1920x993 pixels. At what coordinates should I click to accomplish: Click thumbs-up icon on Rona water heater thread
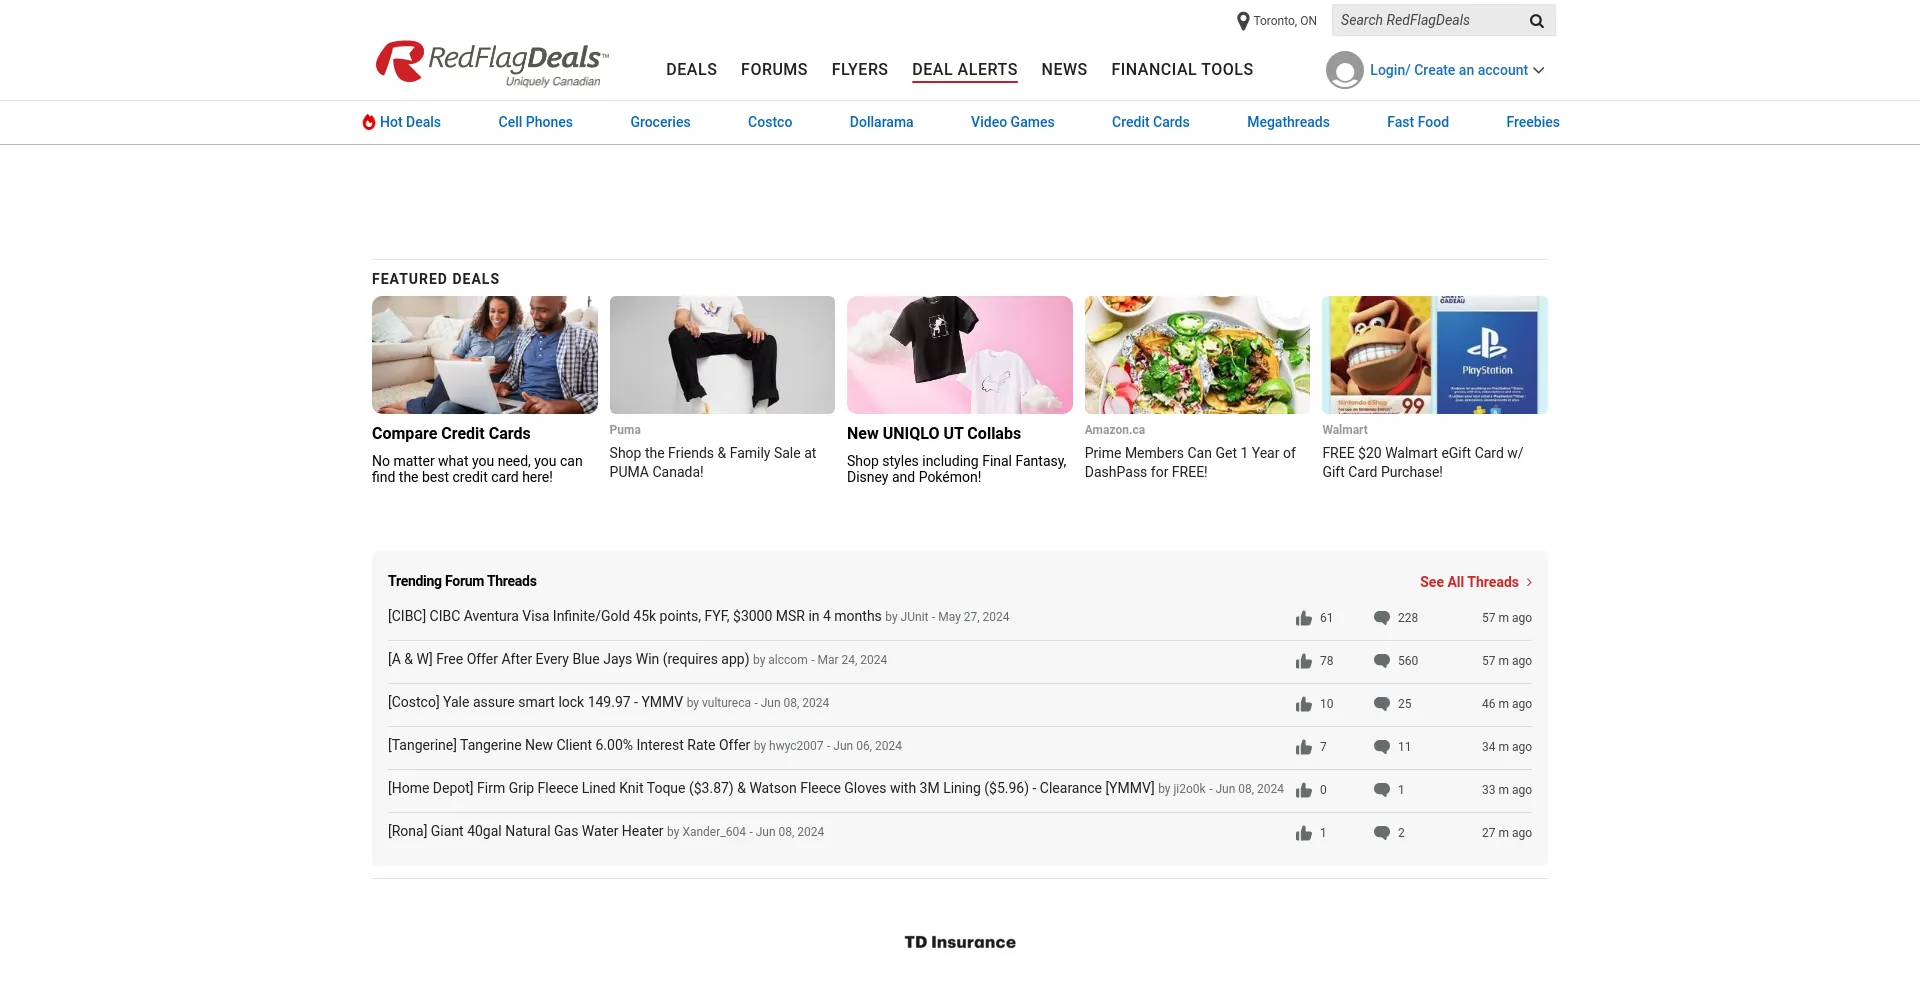point(1304,833)
